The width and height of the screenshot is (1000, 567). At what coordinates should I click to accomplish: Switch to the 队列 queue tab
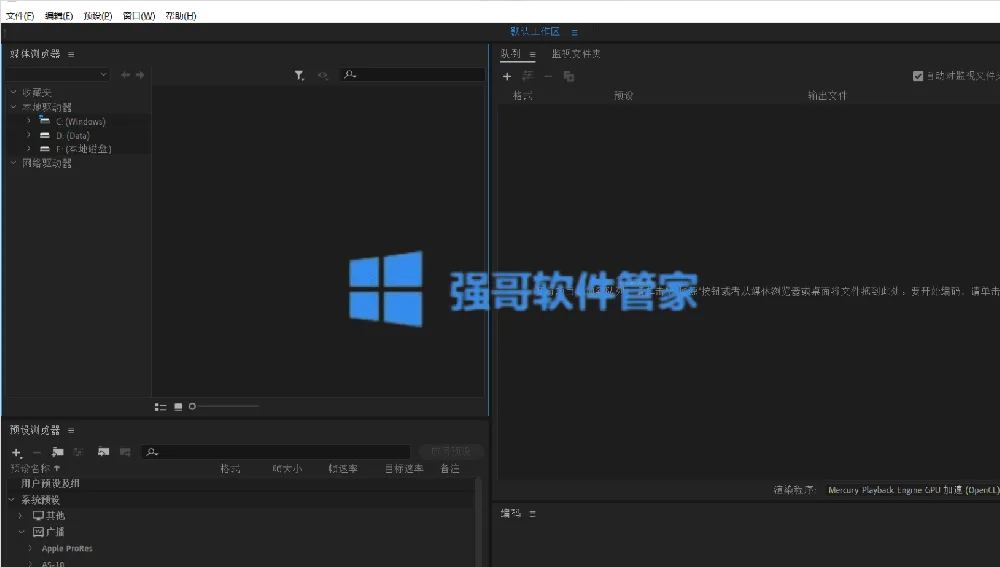(x=511, y=54)
